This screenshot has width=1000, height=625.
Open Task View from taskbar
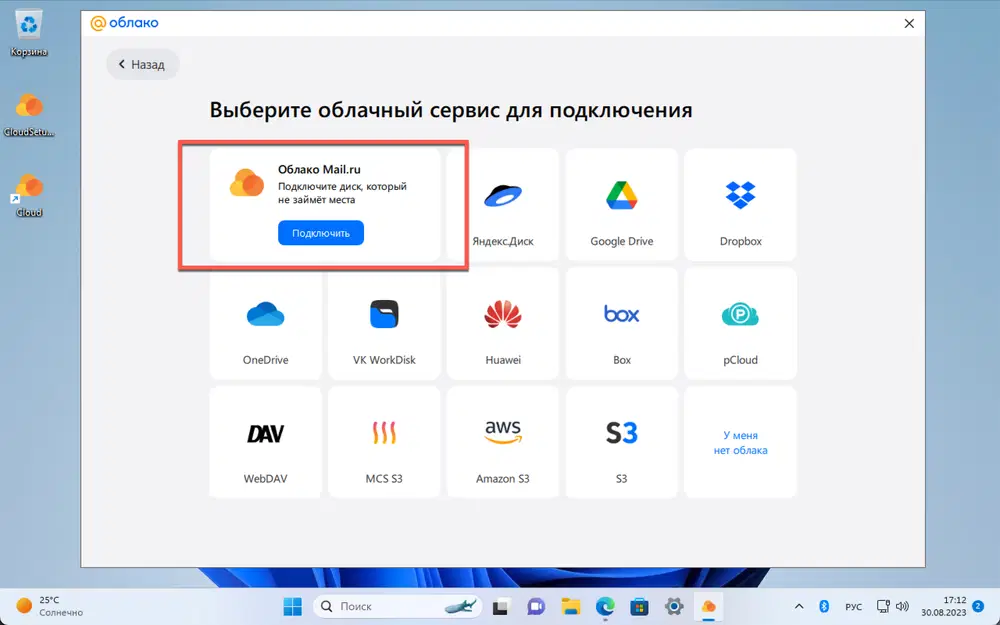(x=501, y=606)
